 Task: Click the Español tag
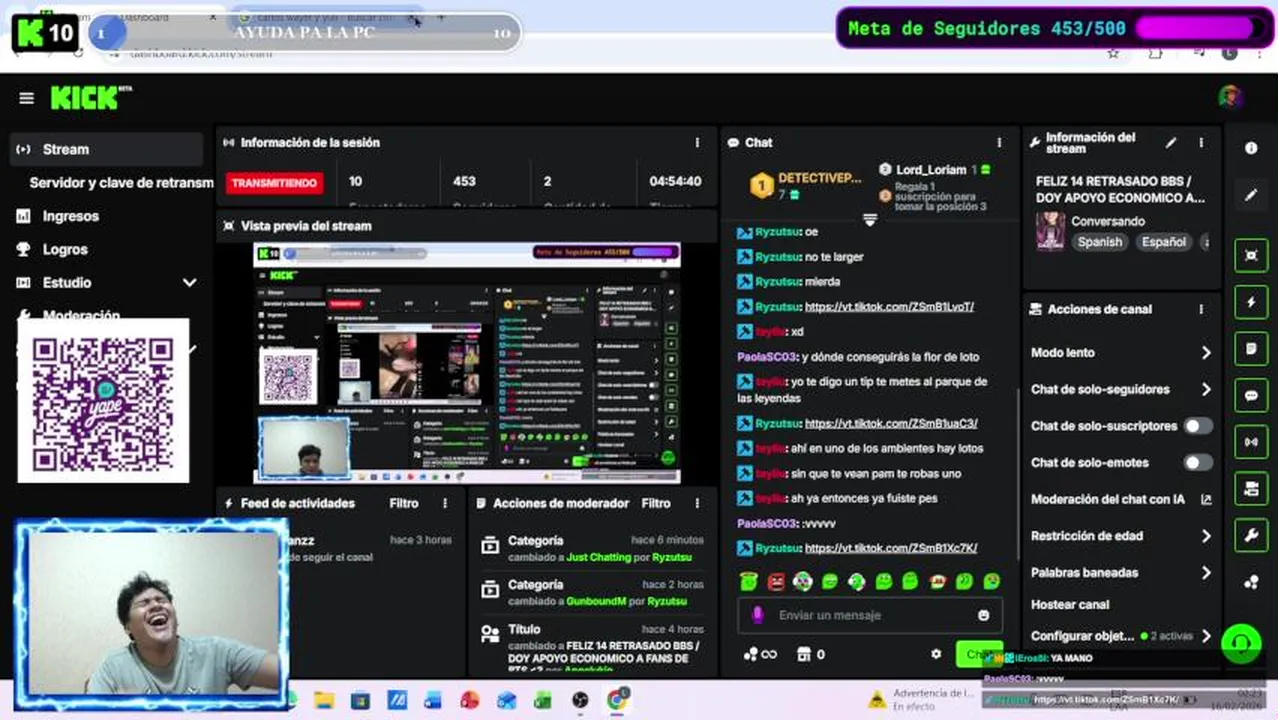point(1163,242)
